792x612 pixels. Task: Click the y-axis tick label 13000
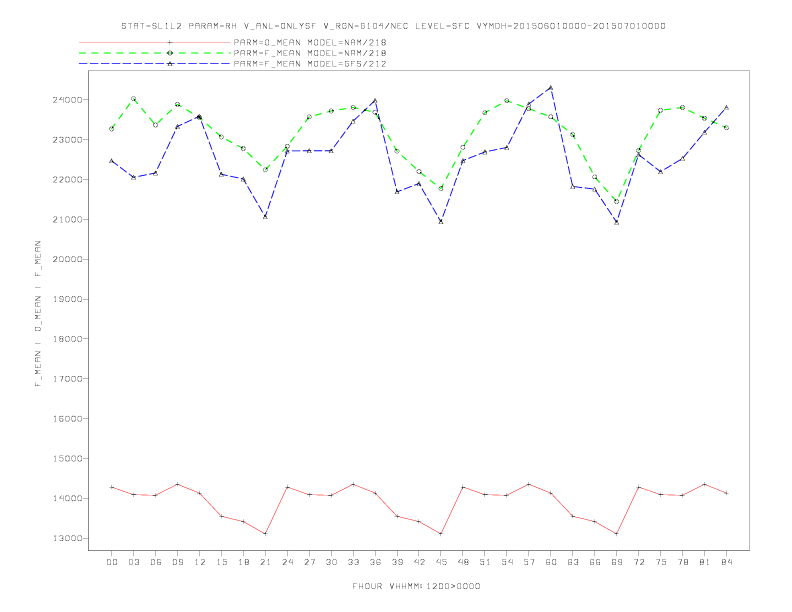click(x=67, y=538)
